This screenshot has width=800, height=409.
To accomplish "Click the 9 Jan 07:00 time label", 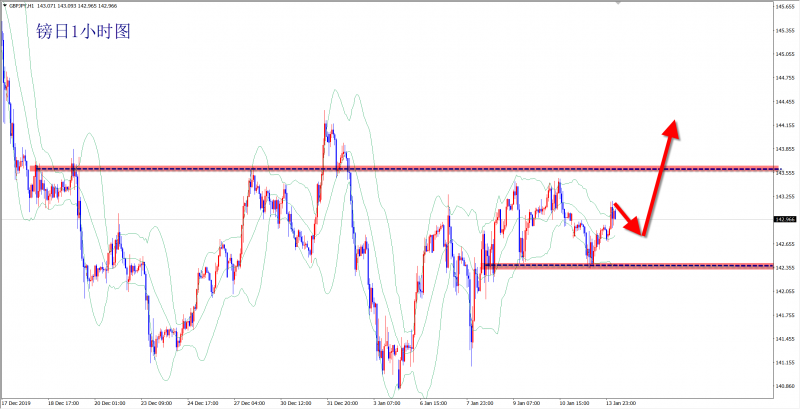I will point(527,403).
